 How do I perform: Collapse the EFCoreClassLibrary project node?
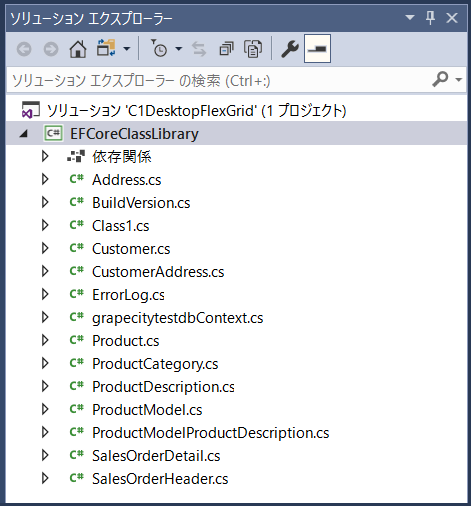click(23, 134)
